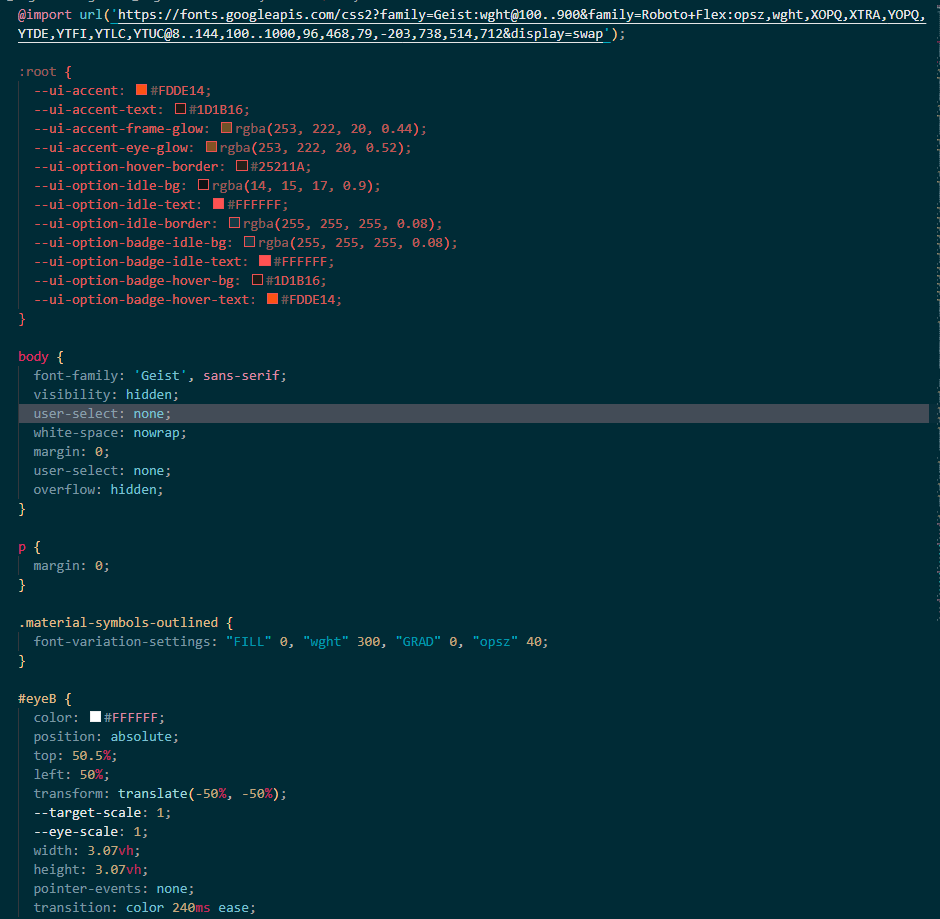This screenshot has height=919, width=940.
Task: Click the --ui-option-badge-hover-text property name
Action: [141, 300]
